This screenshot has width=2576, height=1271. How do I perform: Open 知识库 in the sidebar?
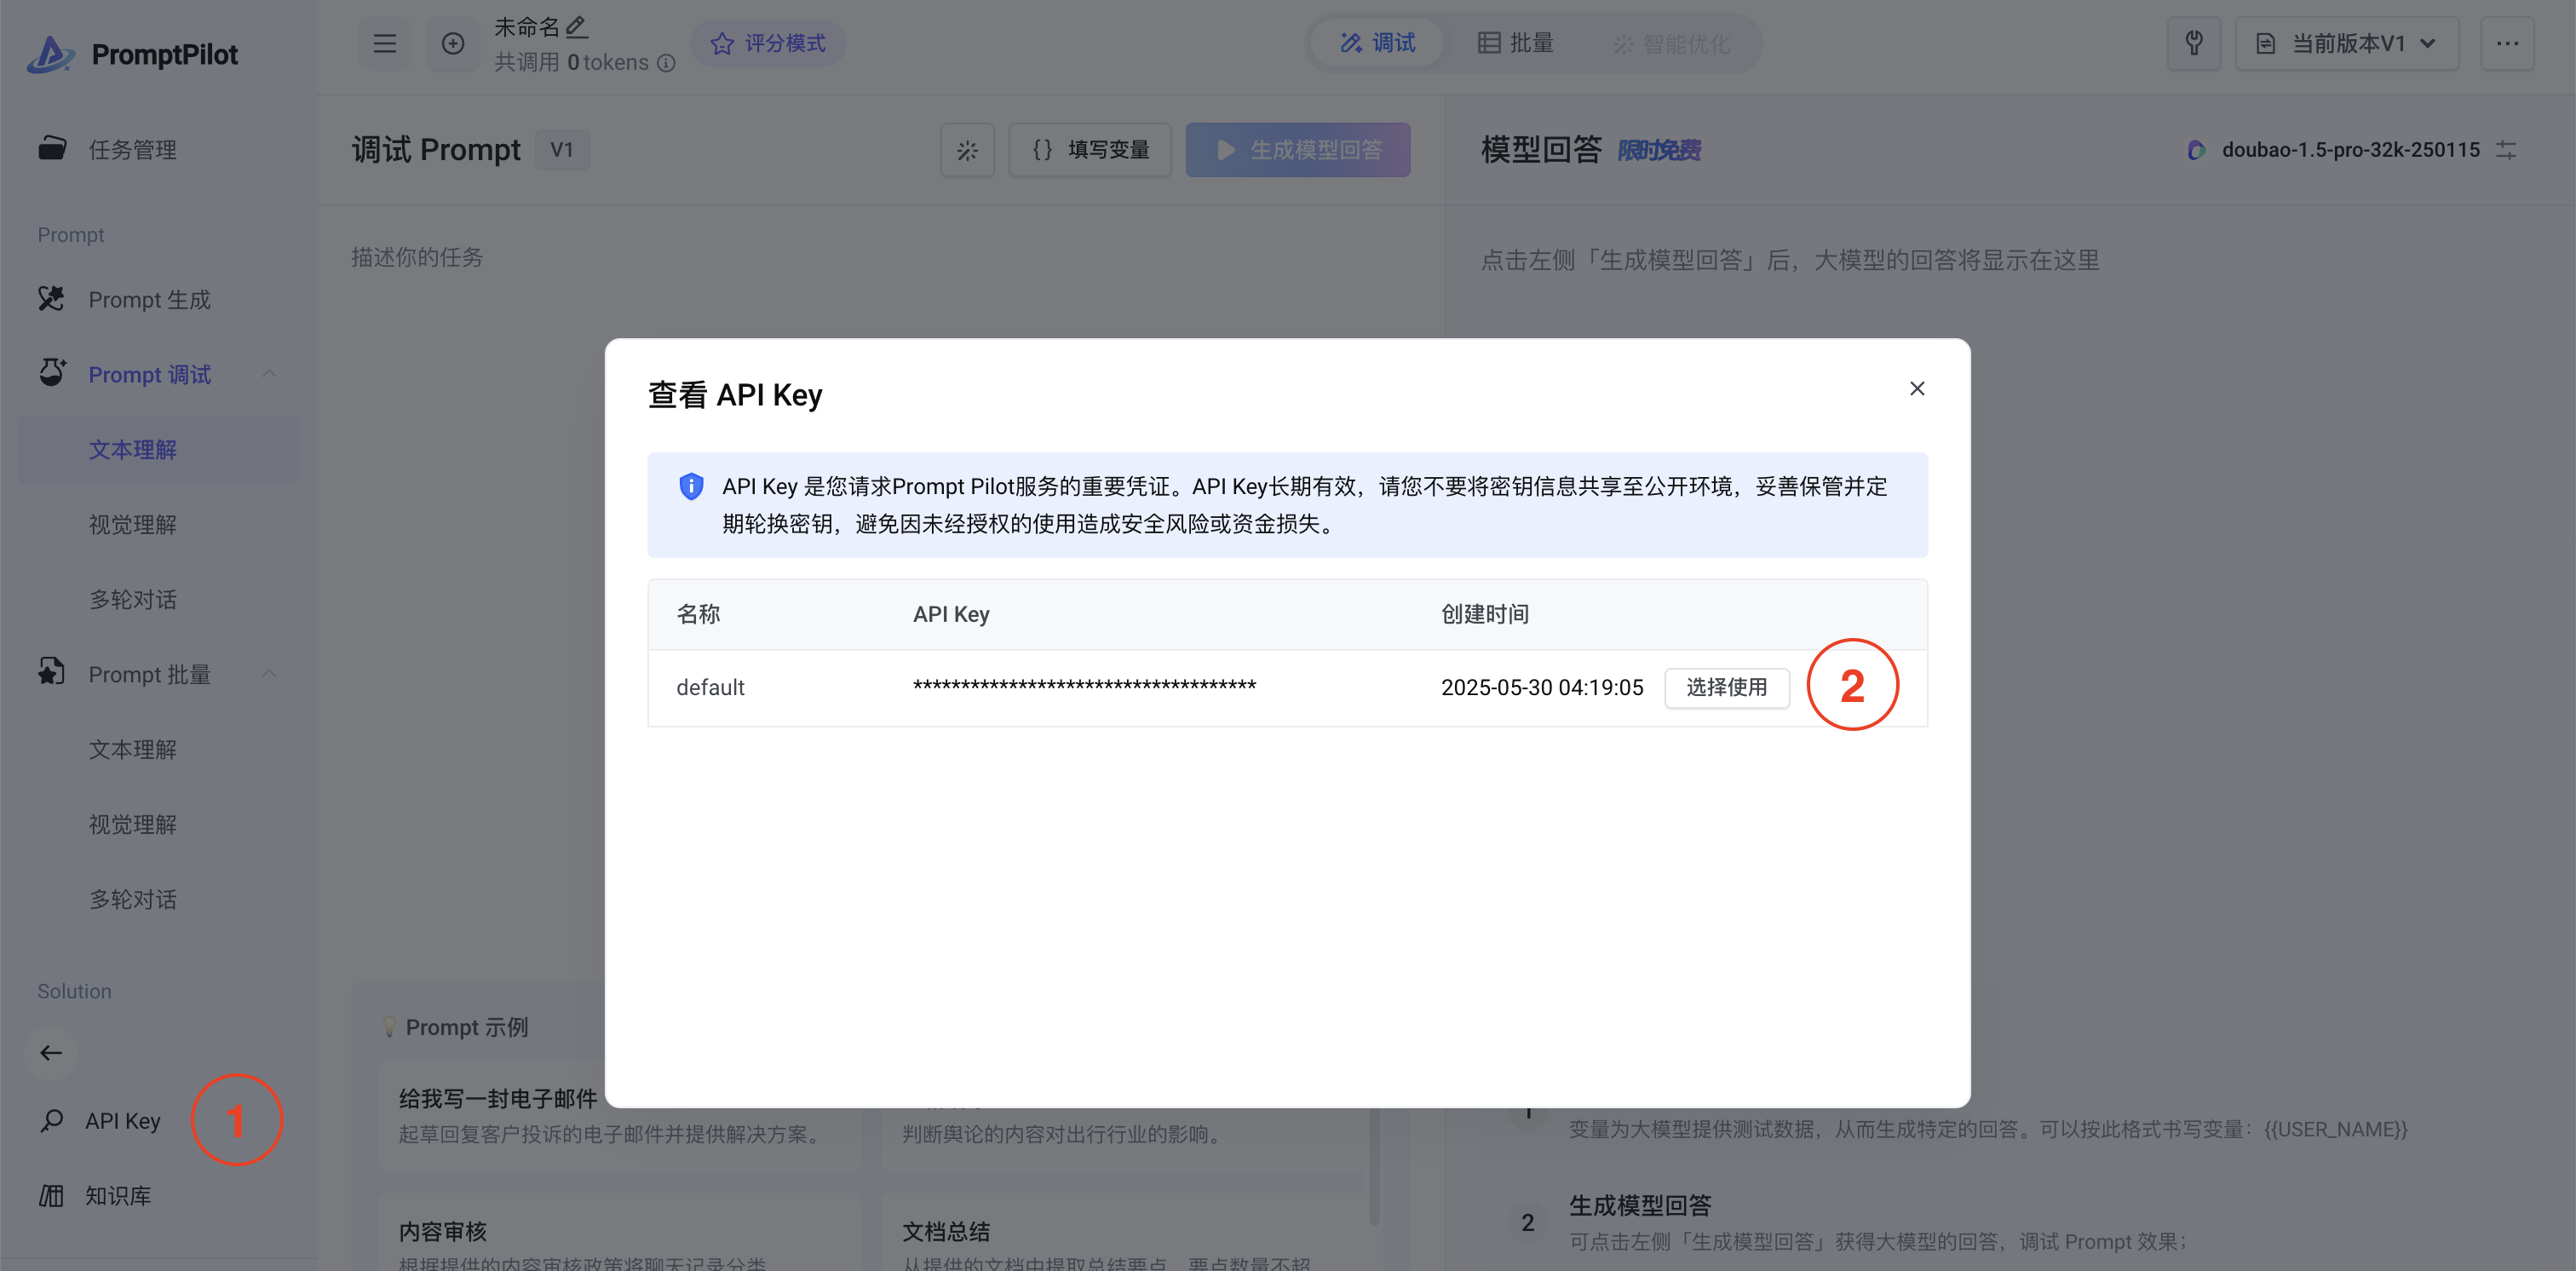(x=96, y=1195)
